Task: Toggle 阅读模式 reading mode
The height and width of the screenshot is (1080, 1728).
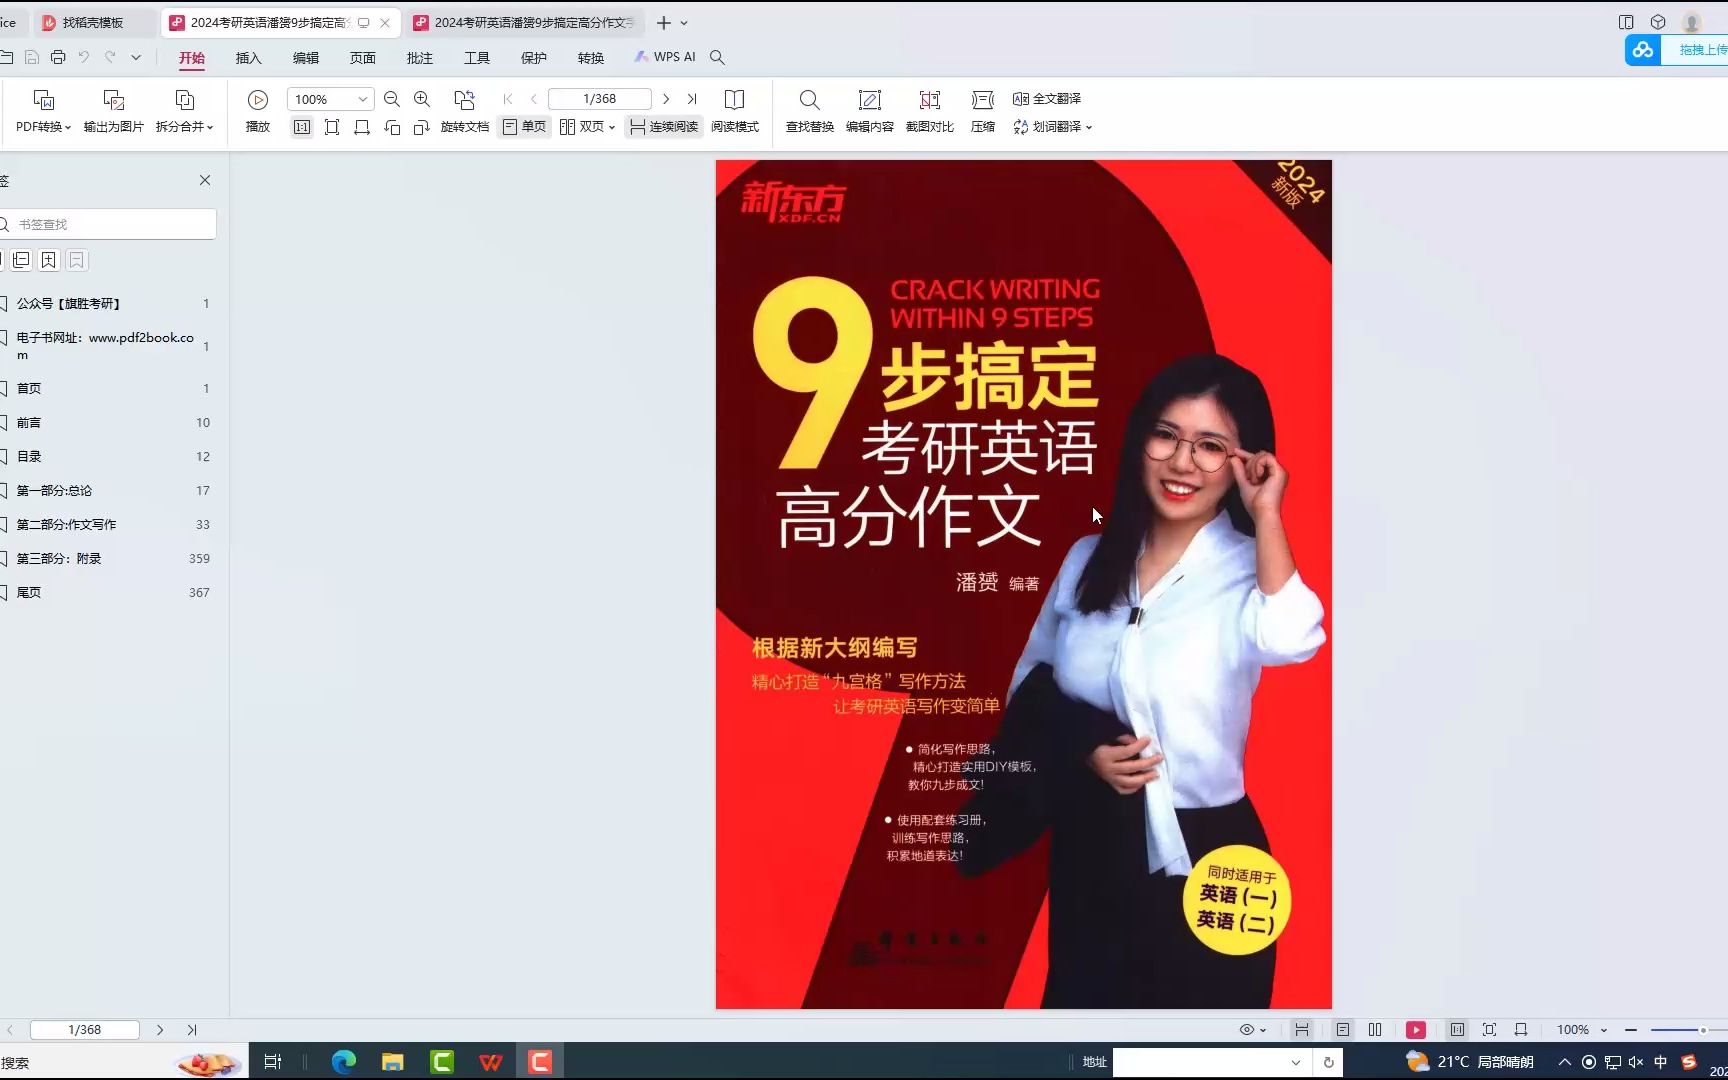Action: coord(735,110)
